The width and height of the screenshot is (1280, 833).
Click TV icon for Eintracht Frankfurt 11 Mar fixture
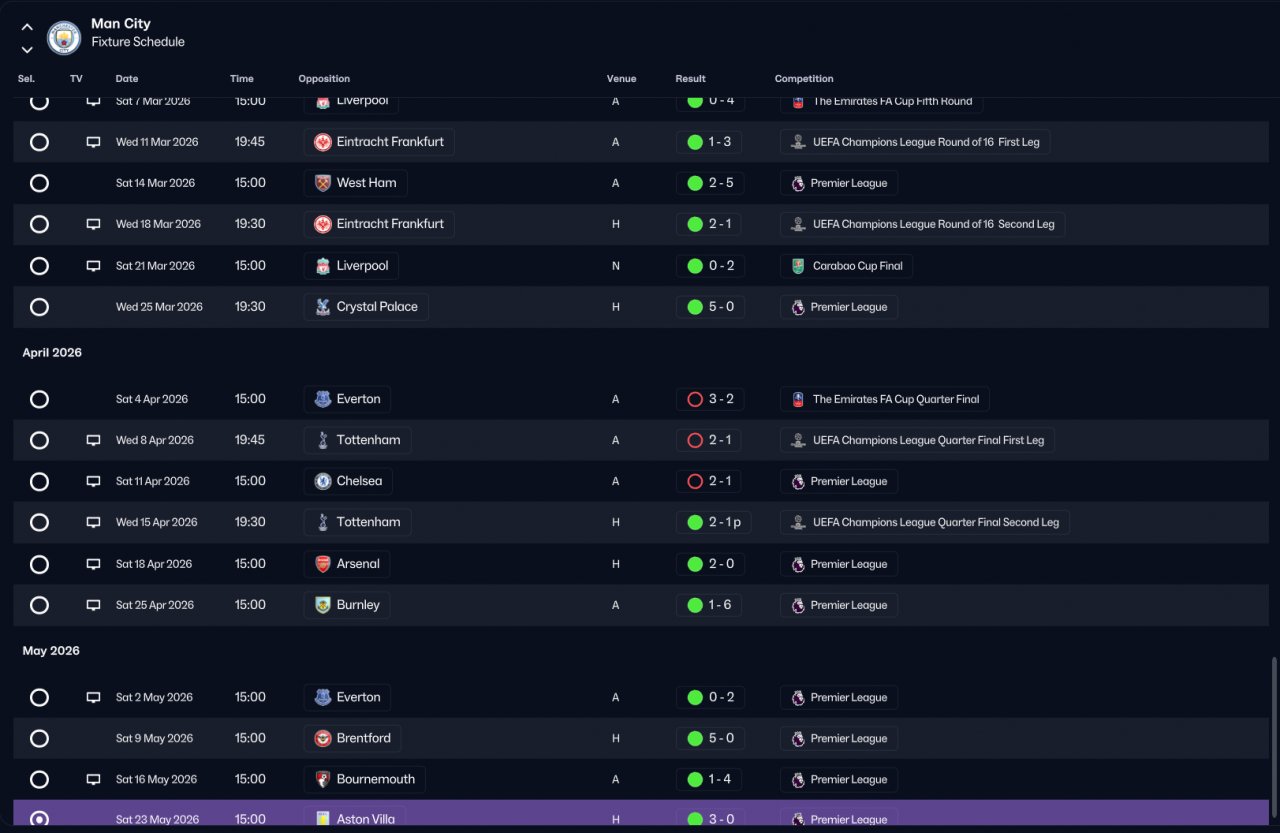tap(93, 142)
